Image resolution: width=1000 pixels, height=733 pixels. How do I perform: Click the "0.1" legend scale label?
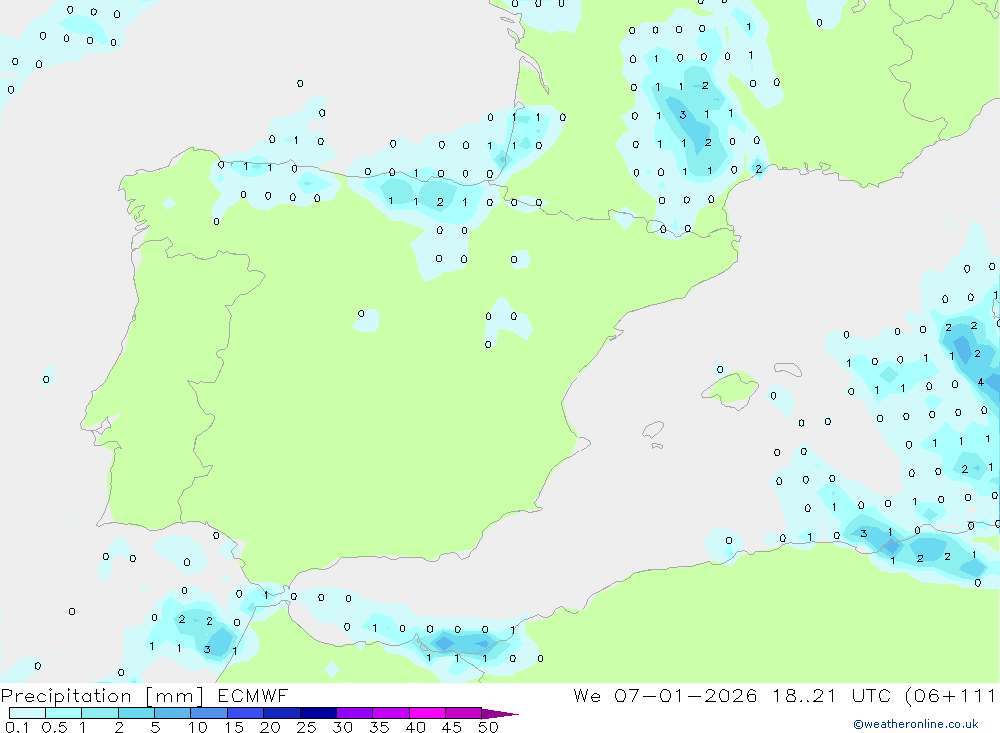pos(17,727)
